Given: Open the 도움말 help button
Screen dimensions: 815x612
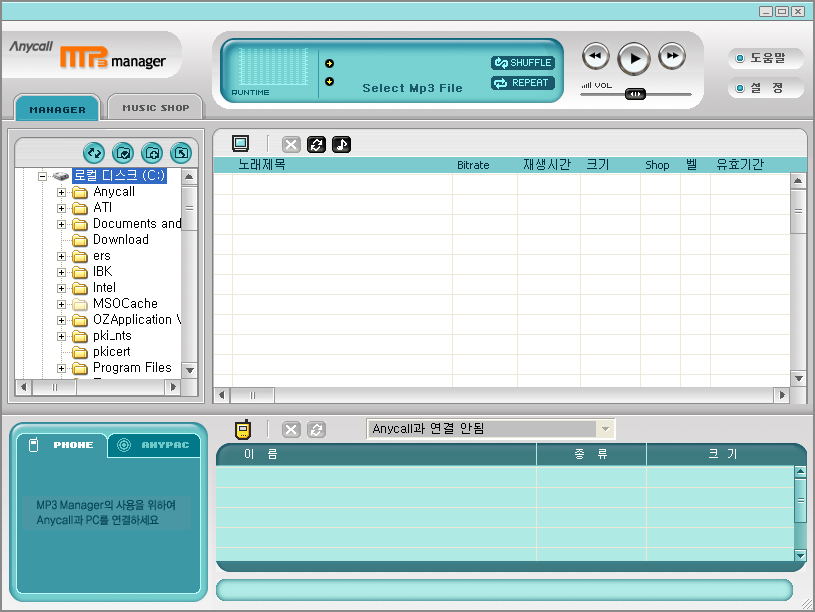Looking at the screenshot, I should (x=766, y=58).
